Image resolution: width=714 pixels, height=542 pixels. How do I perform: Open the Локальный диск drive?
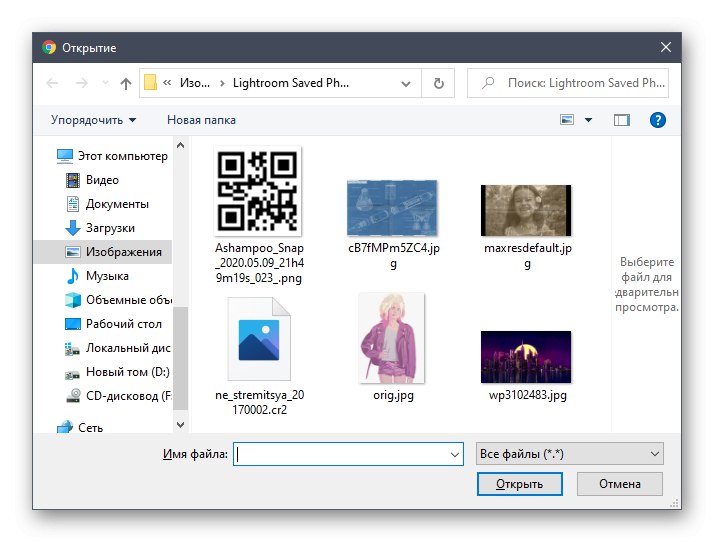pyautogui.click(x=118, y=348)
